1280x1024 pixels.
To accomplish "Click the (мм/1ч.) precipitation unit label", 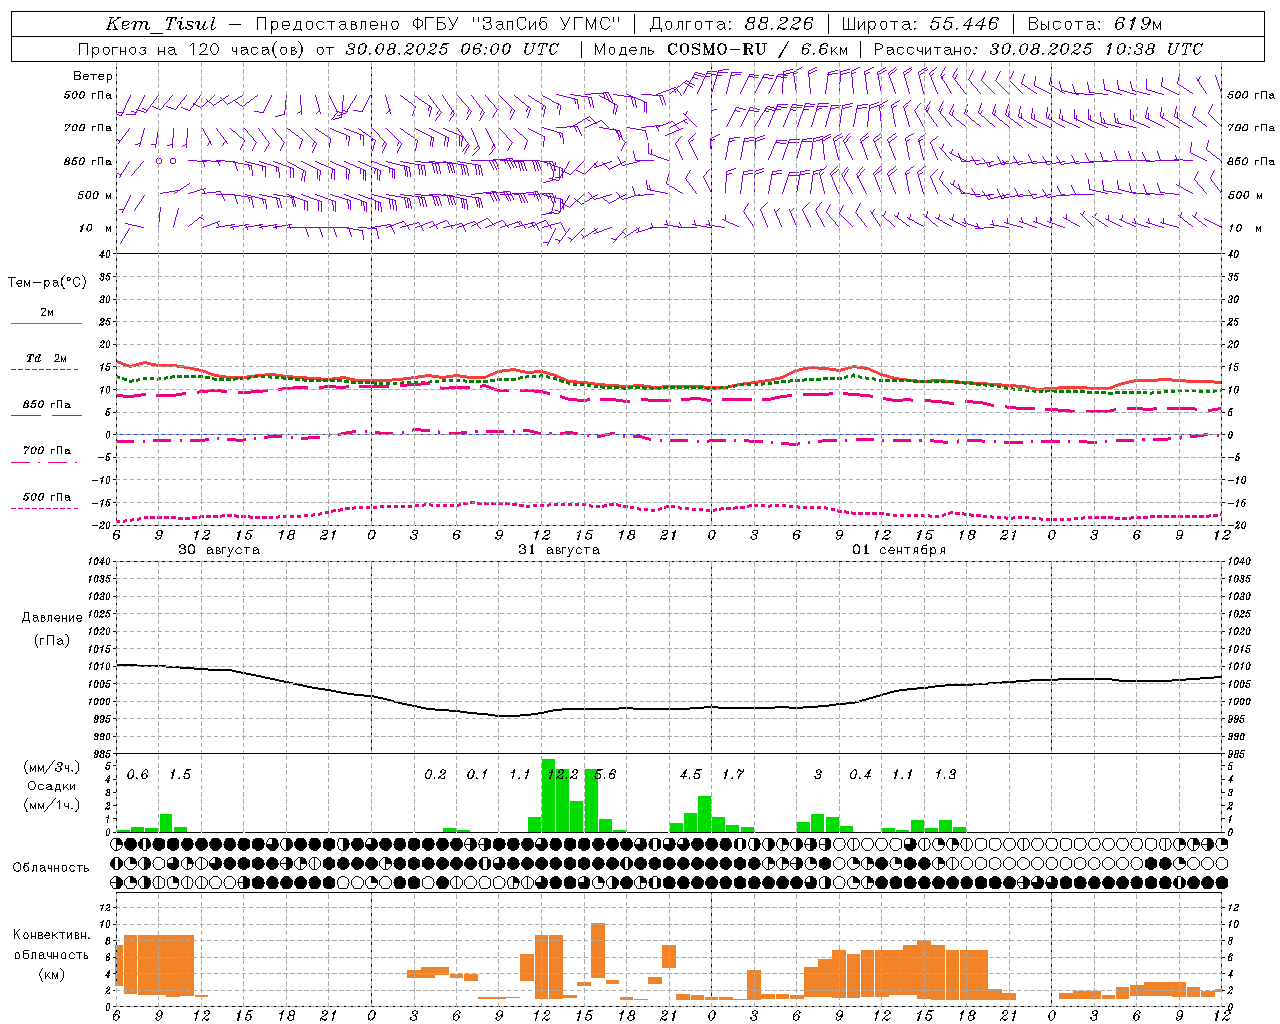I will tap(51, 805).
